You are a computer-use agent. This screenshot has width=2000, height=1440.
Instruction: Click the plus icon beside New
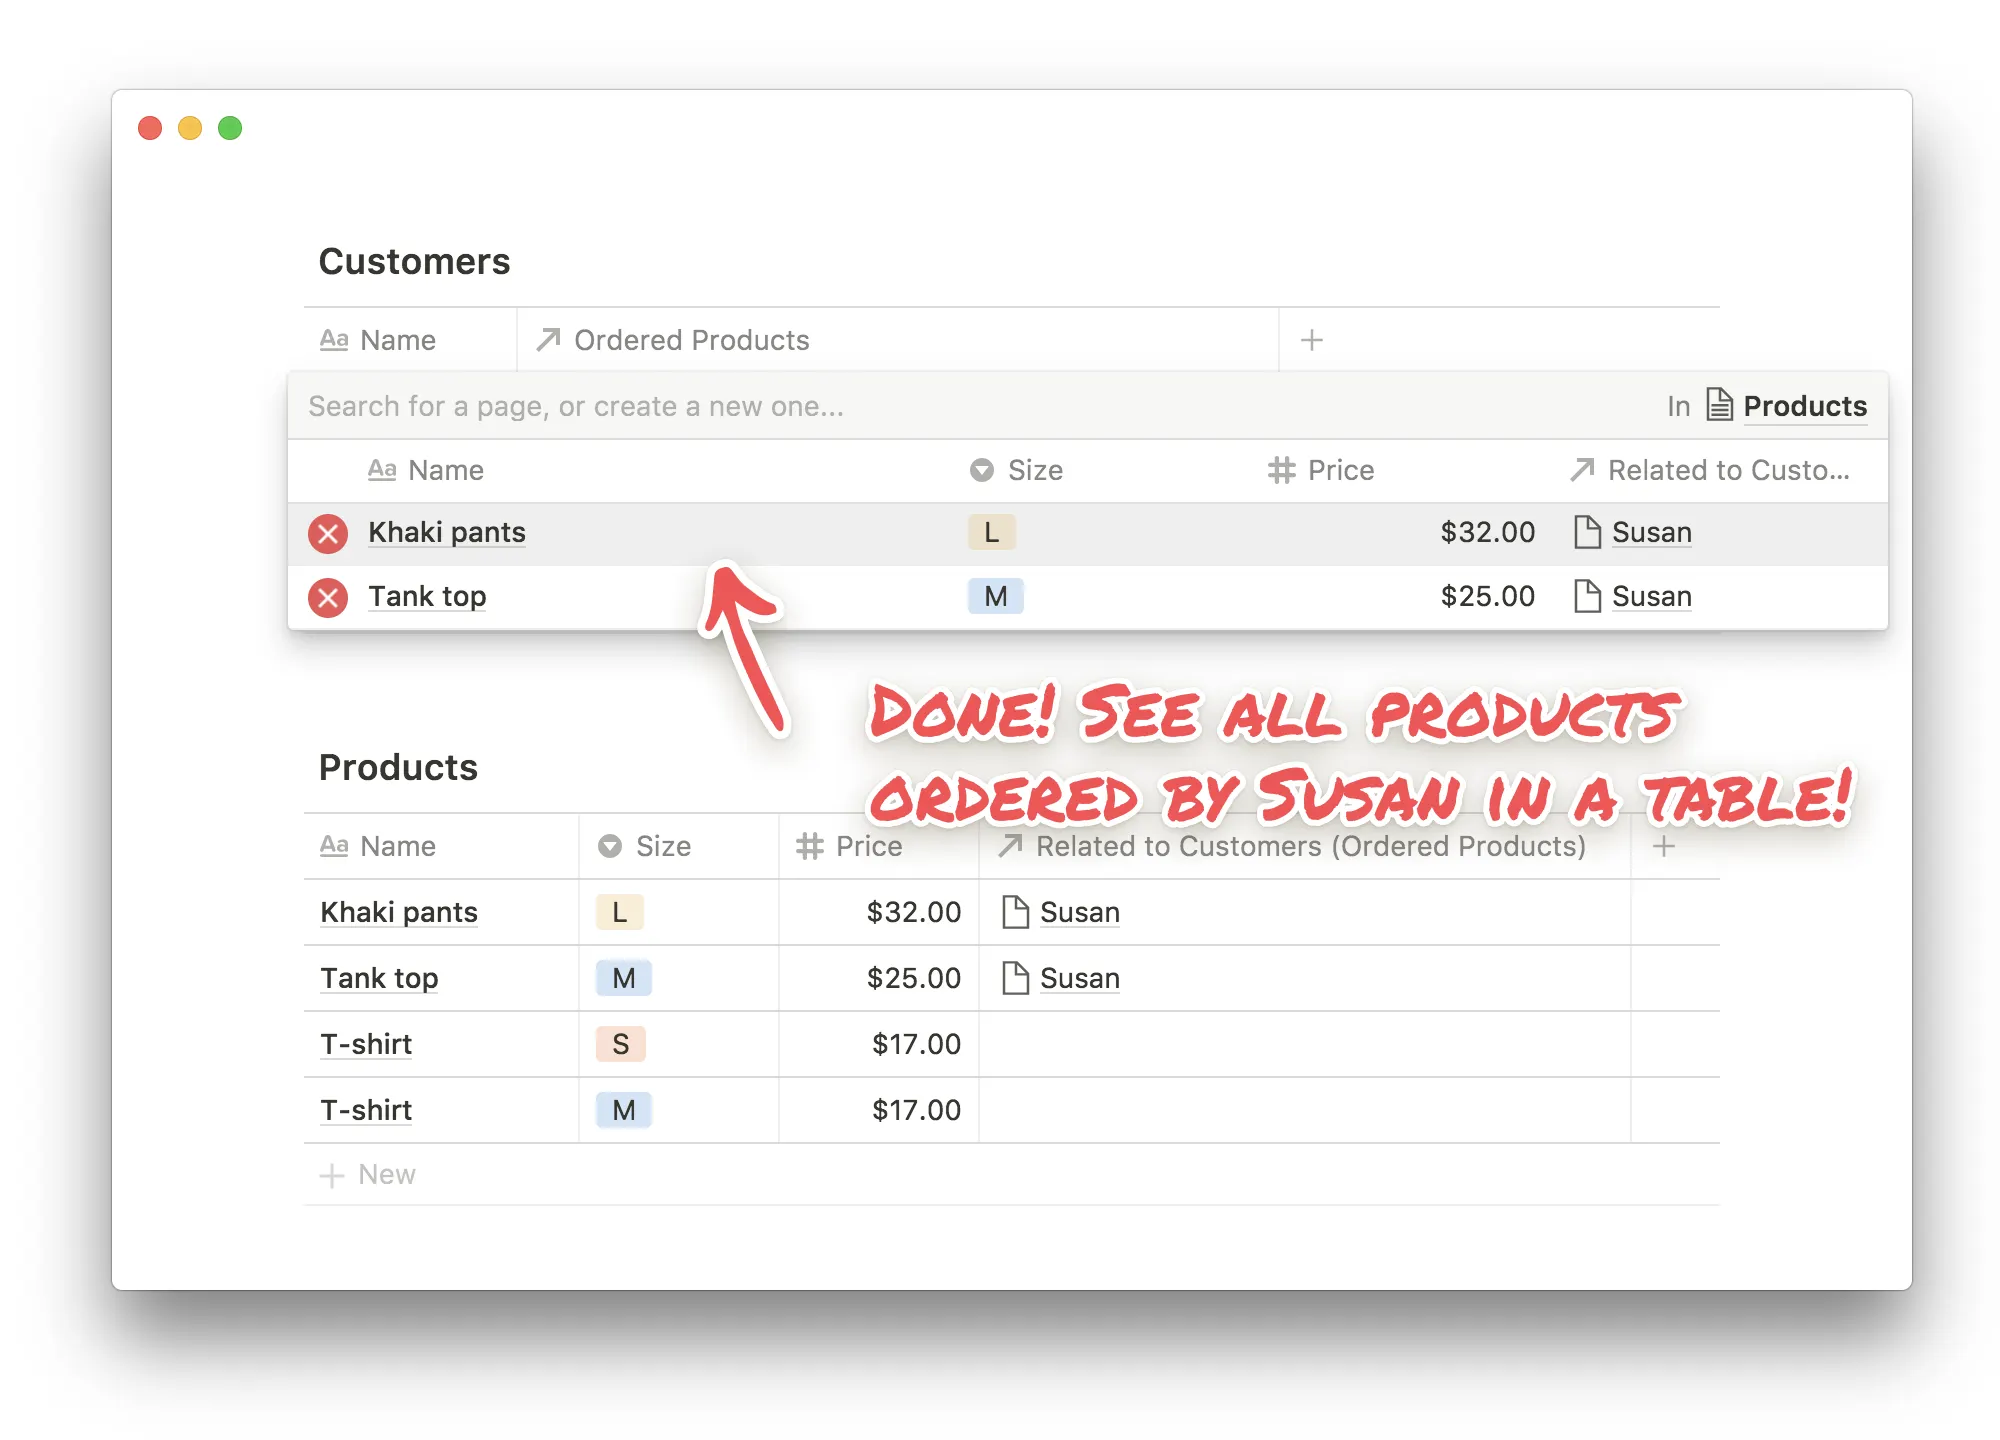332,1175
